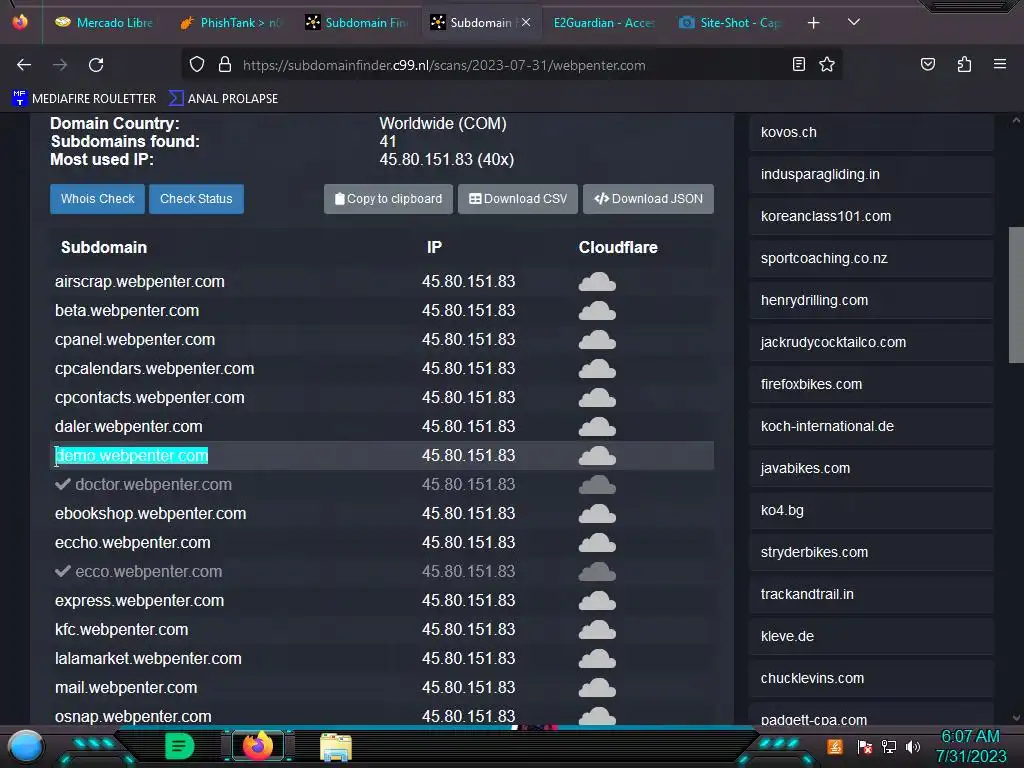Click the checkmark beside doctor.webpenter.com

click(x=63, y=485)
